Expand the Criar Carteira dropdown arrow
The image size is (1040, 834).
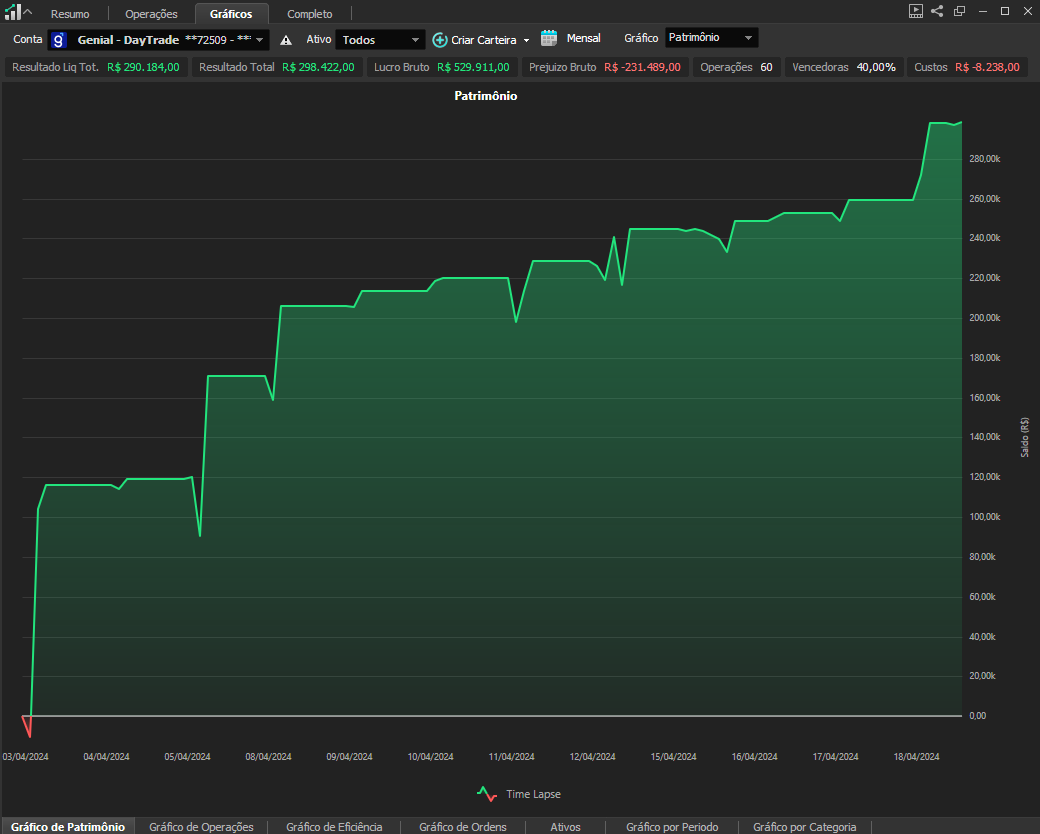tap(527, 40)
